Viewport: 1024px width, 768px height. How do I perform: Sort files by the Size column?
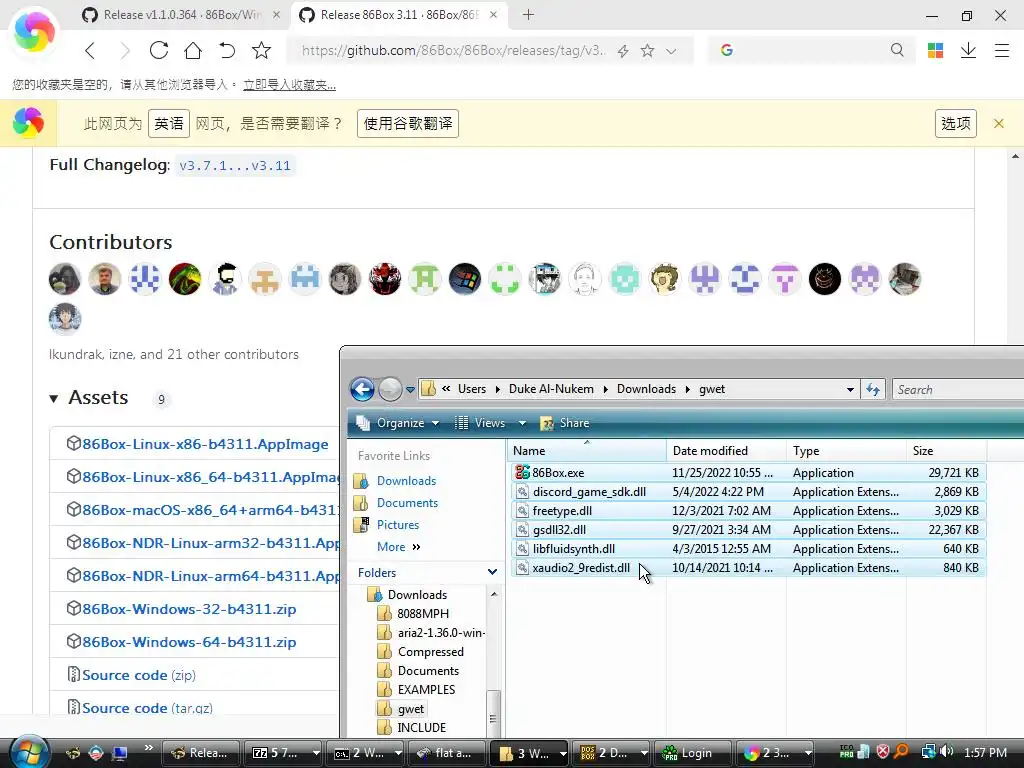[946, 451]
